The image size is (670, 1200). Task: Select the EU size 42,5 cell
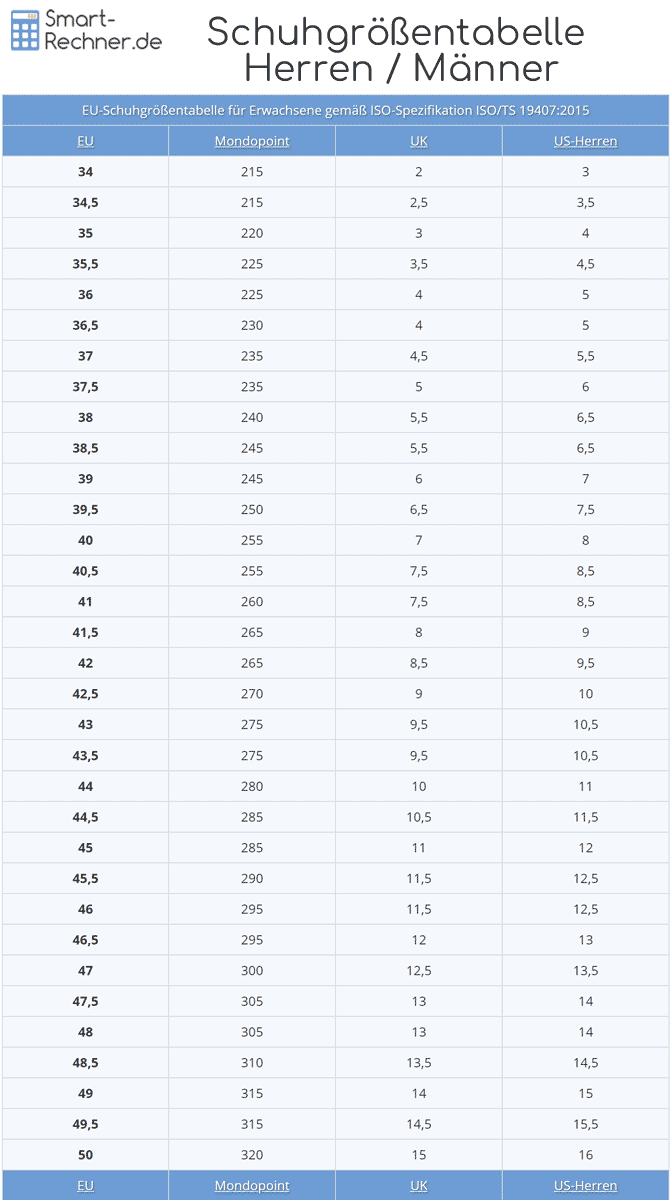pos(85,694)
